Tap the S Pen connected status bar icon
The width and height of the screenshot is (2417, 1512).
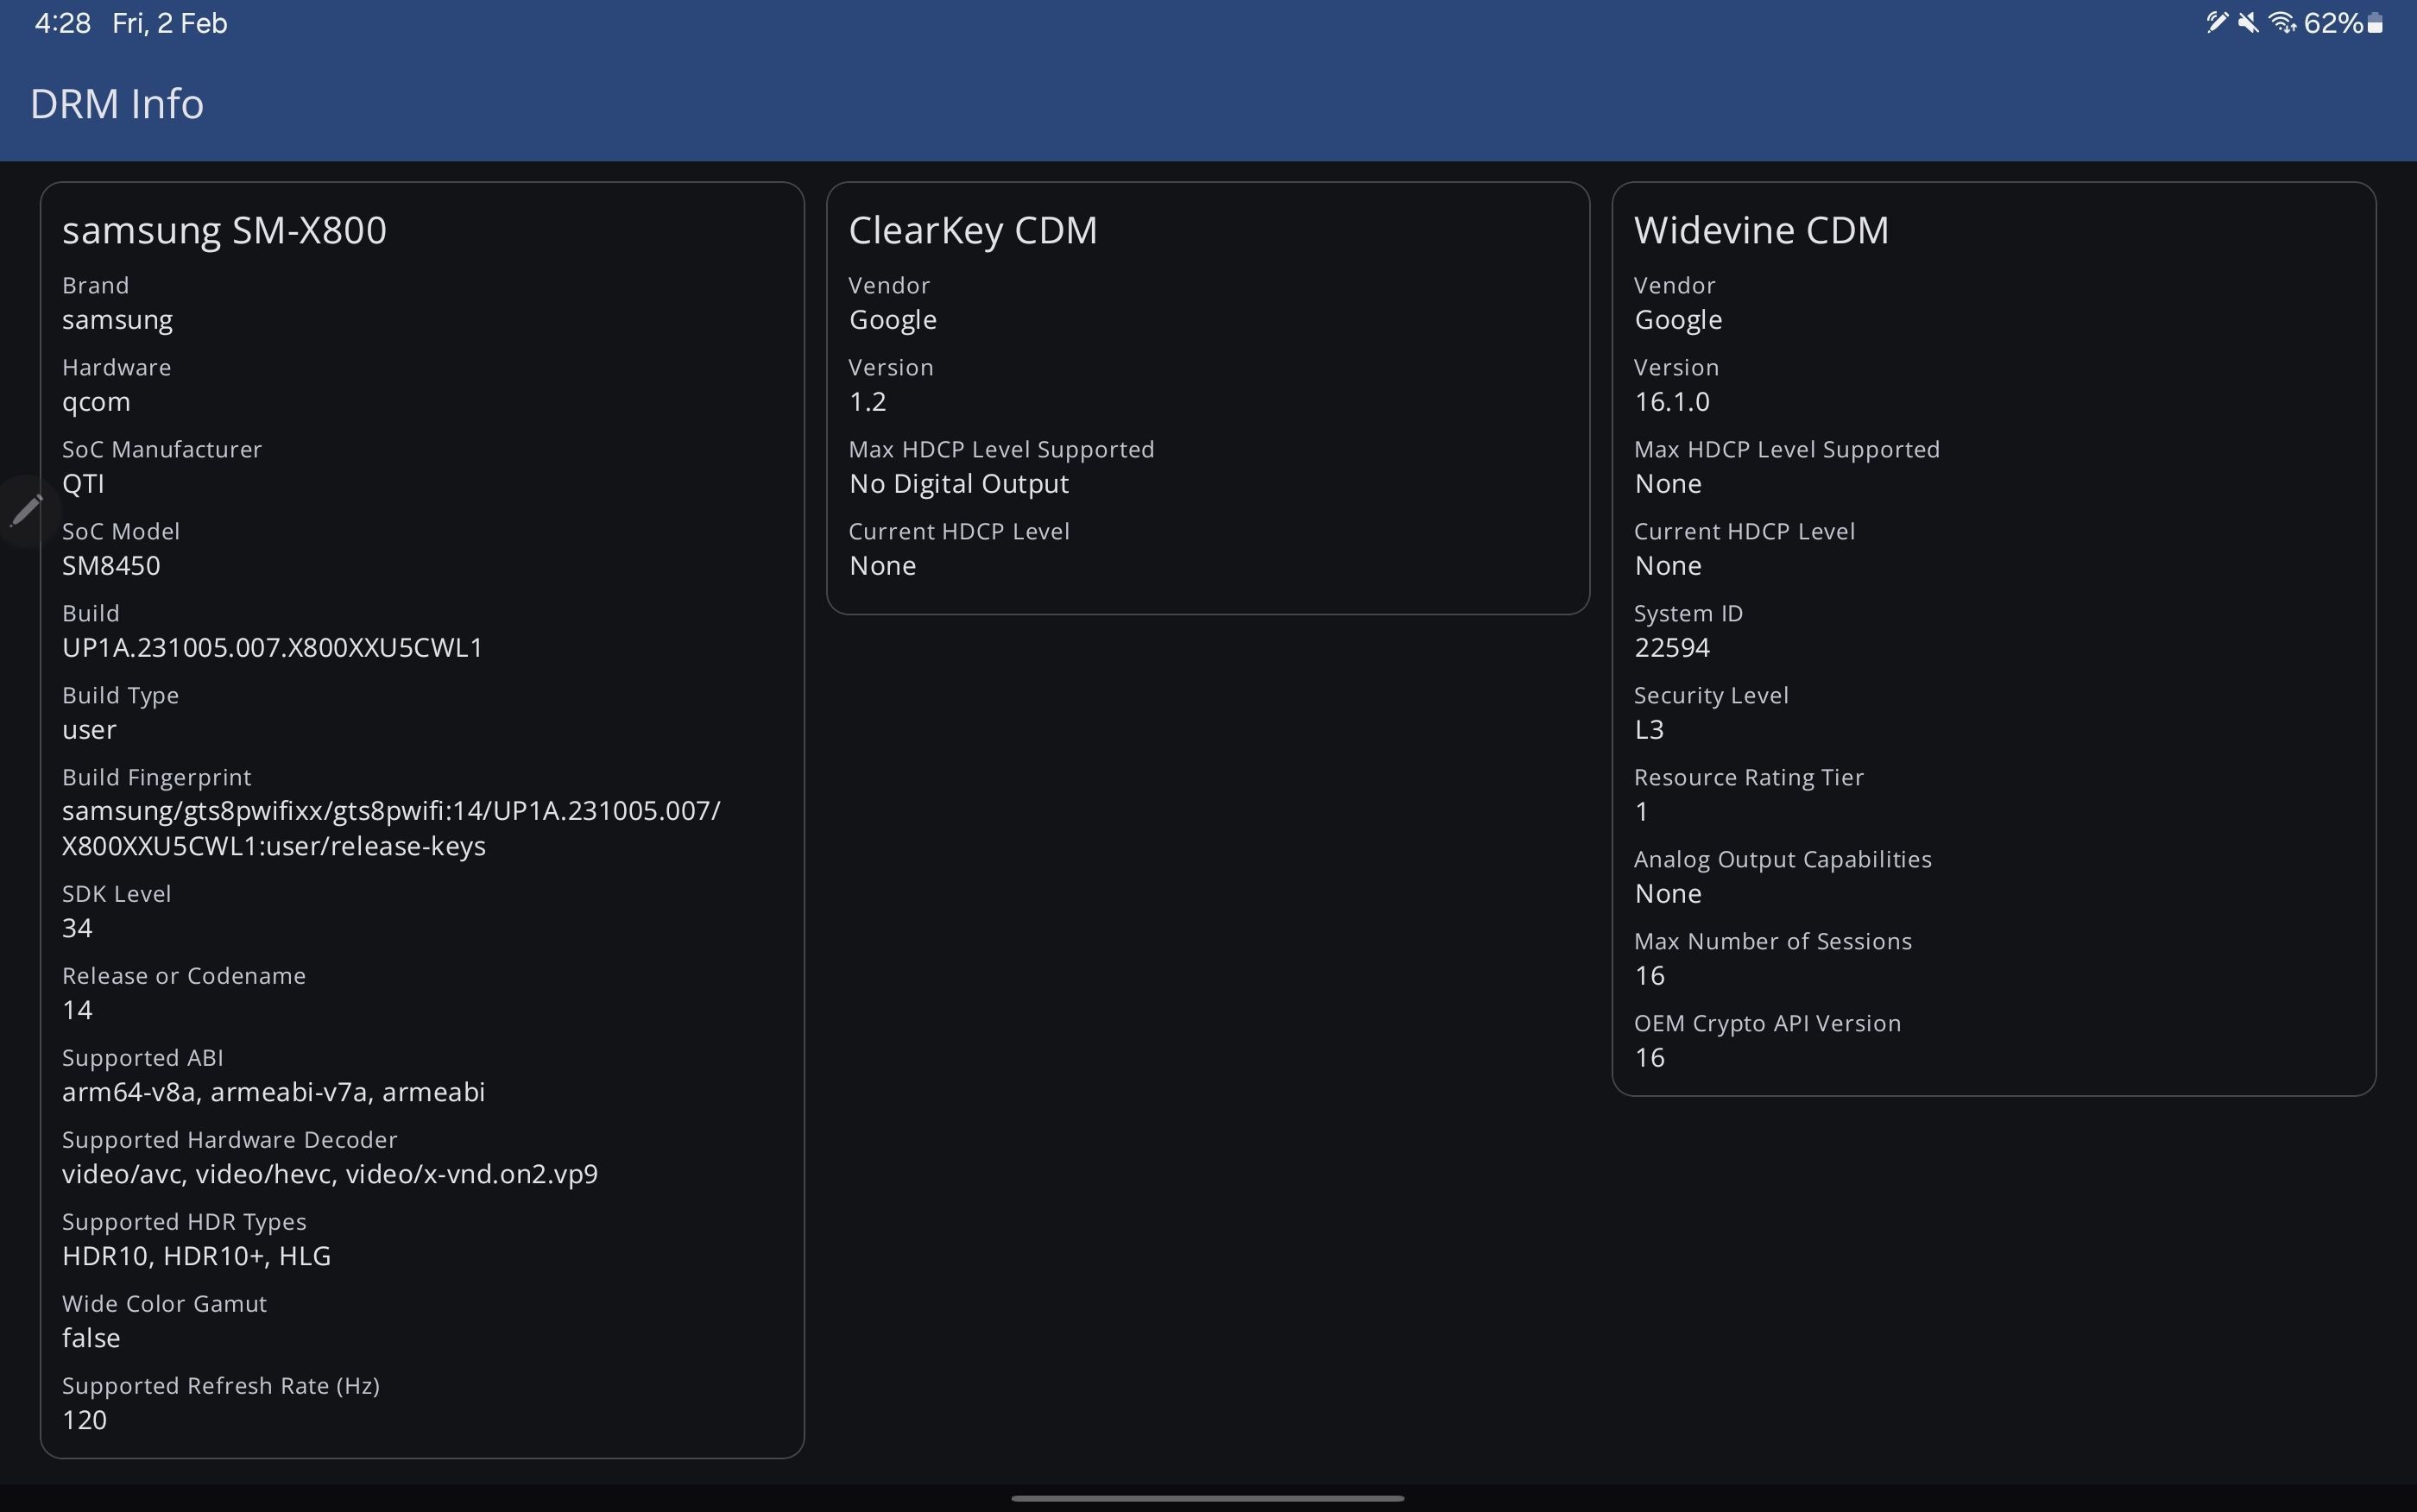[2216, 22]
